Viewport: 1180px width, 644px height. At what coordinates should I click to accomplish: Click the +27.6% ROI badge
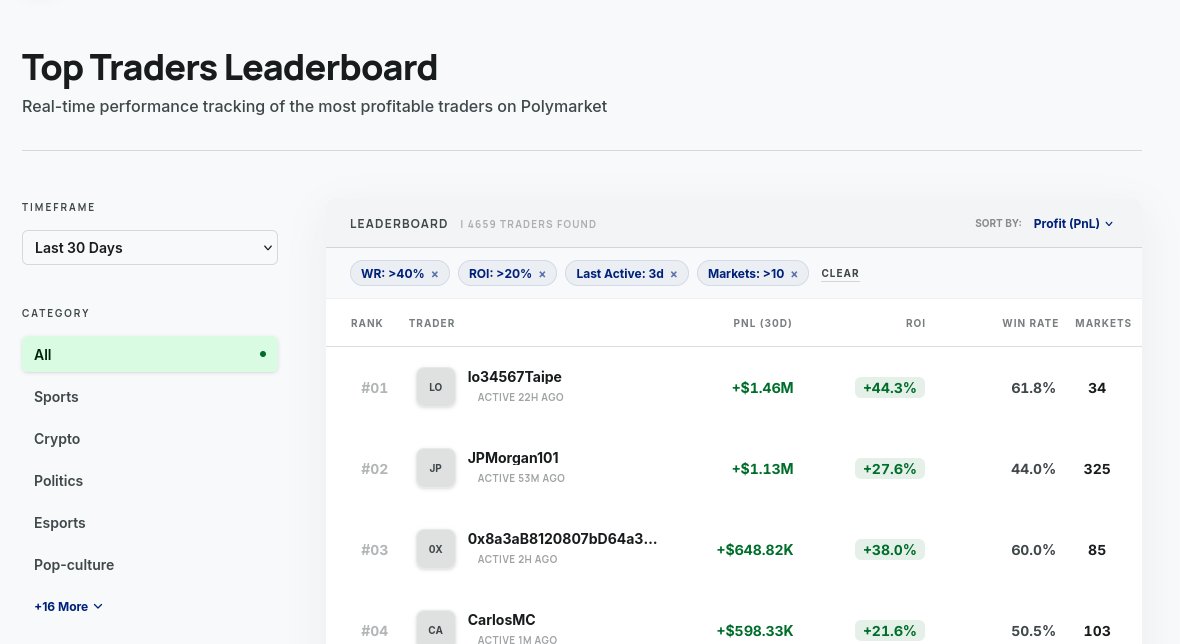890,469
